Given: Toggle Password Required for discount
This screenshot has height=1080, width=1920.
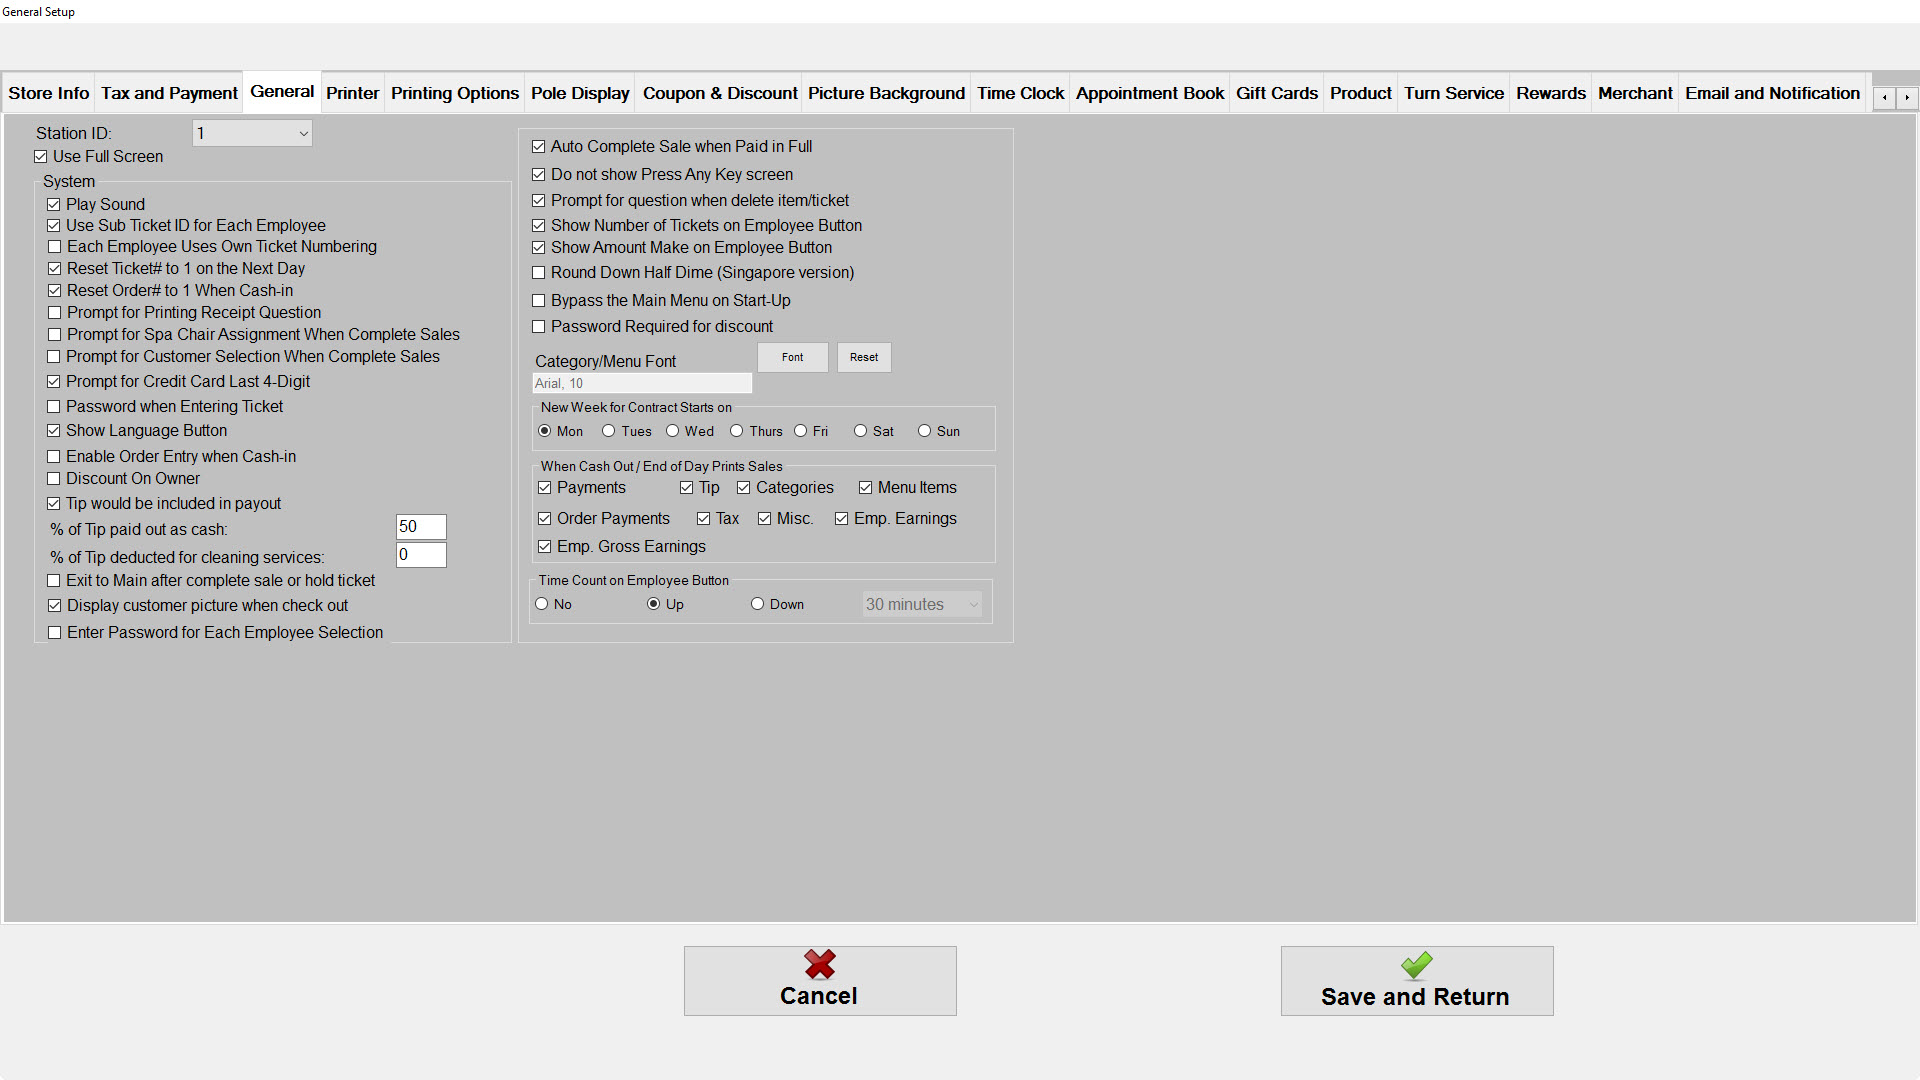Looking at the screenshot, I should (539, 327).
